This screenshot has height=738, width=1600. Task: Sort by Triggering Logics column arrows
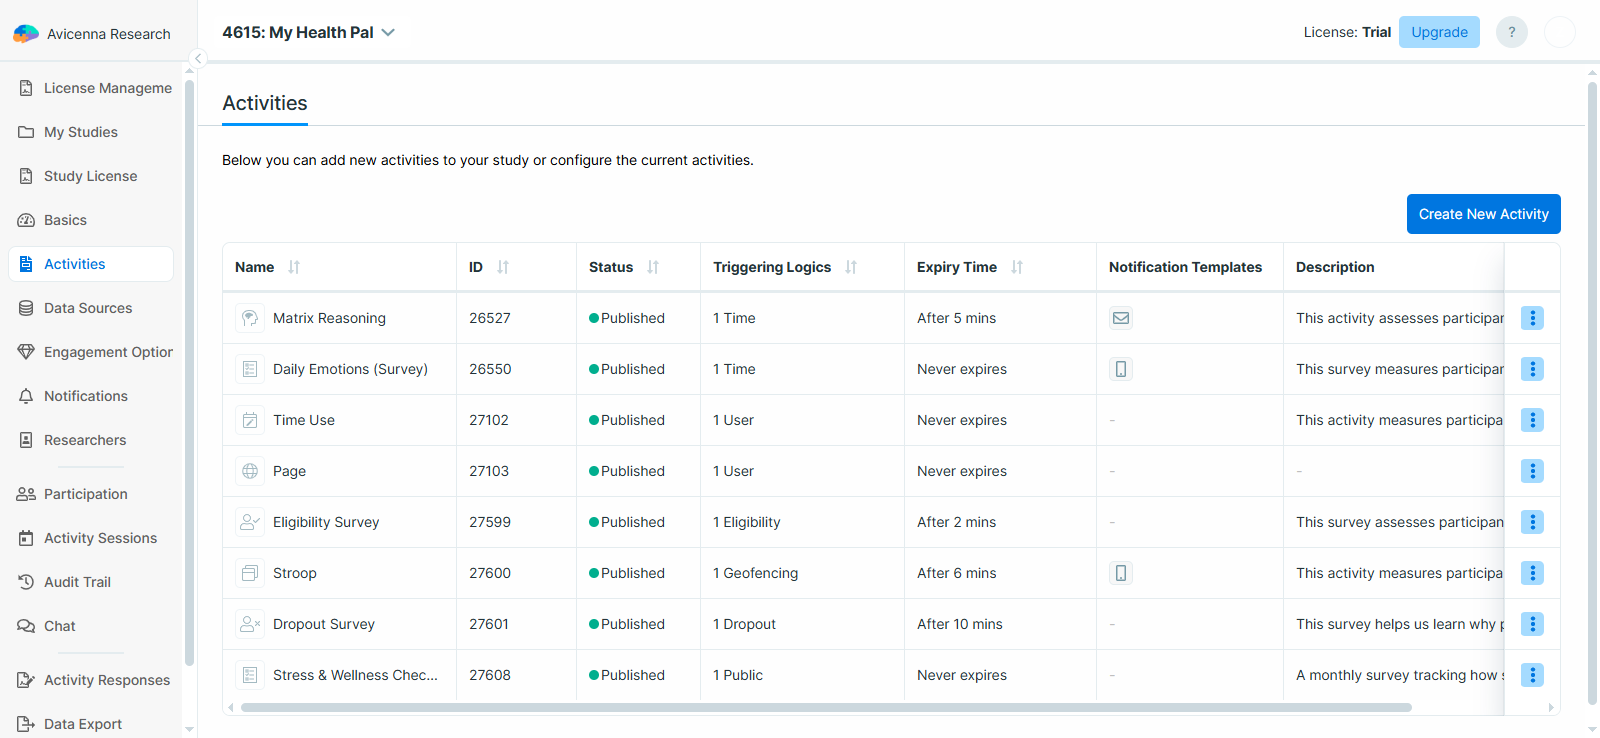click(851, 267)
